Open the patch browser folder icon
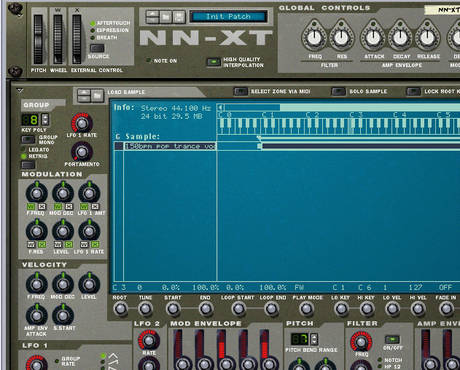 point(166,17)
